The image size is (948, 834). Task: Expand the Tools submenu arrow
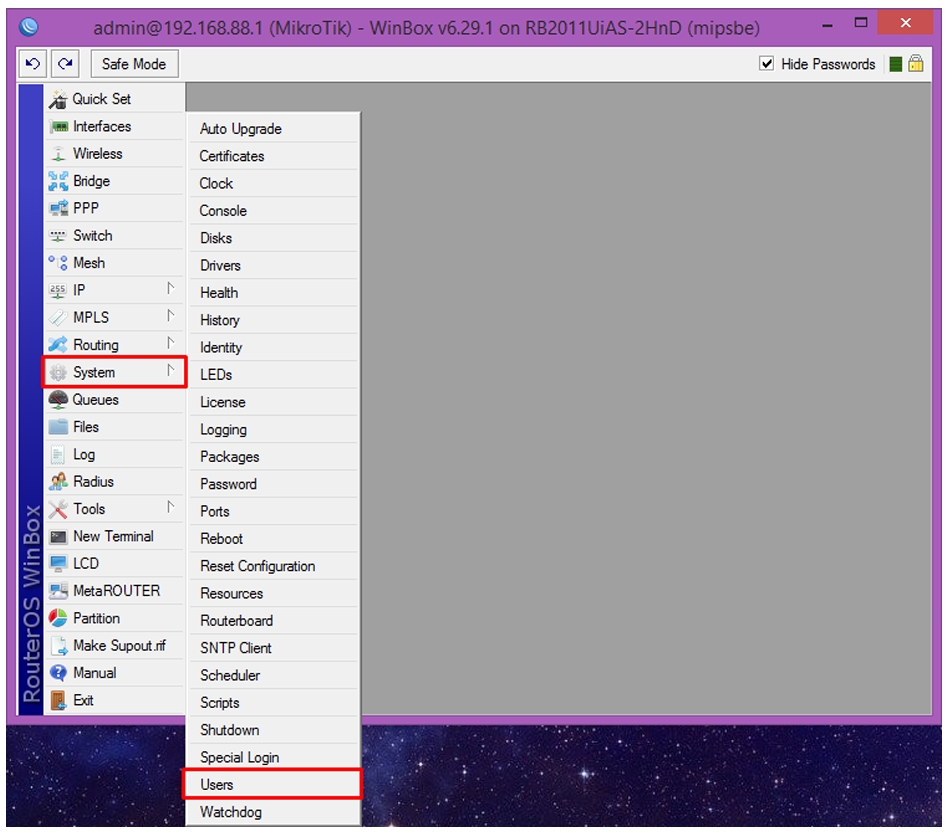point(170,508)
